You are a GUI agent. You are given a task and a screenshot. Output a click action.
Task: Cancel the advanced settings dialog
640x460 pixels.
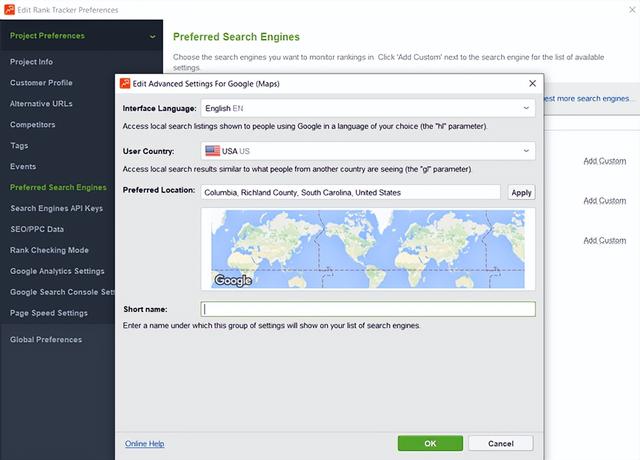[x=501, y=443]
